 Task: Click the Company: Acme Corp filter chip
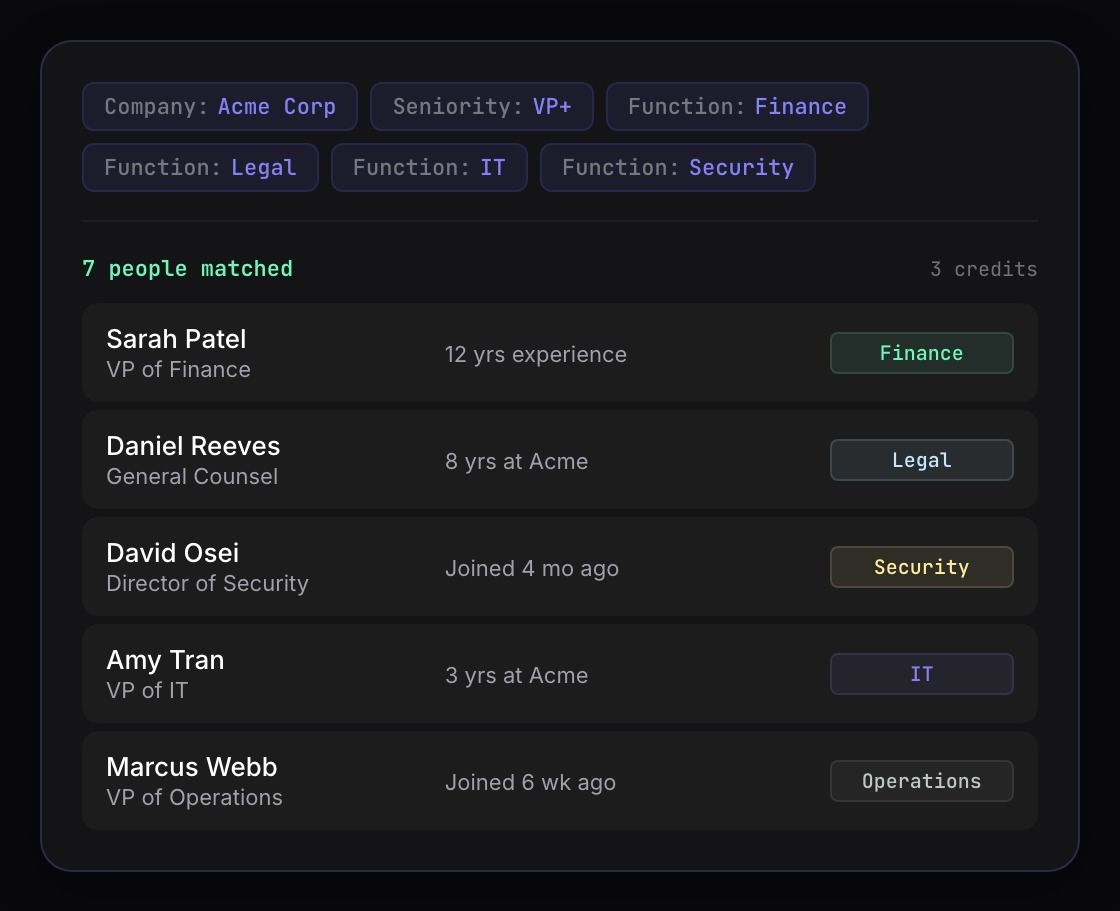(x=220, y=106)
